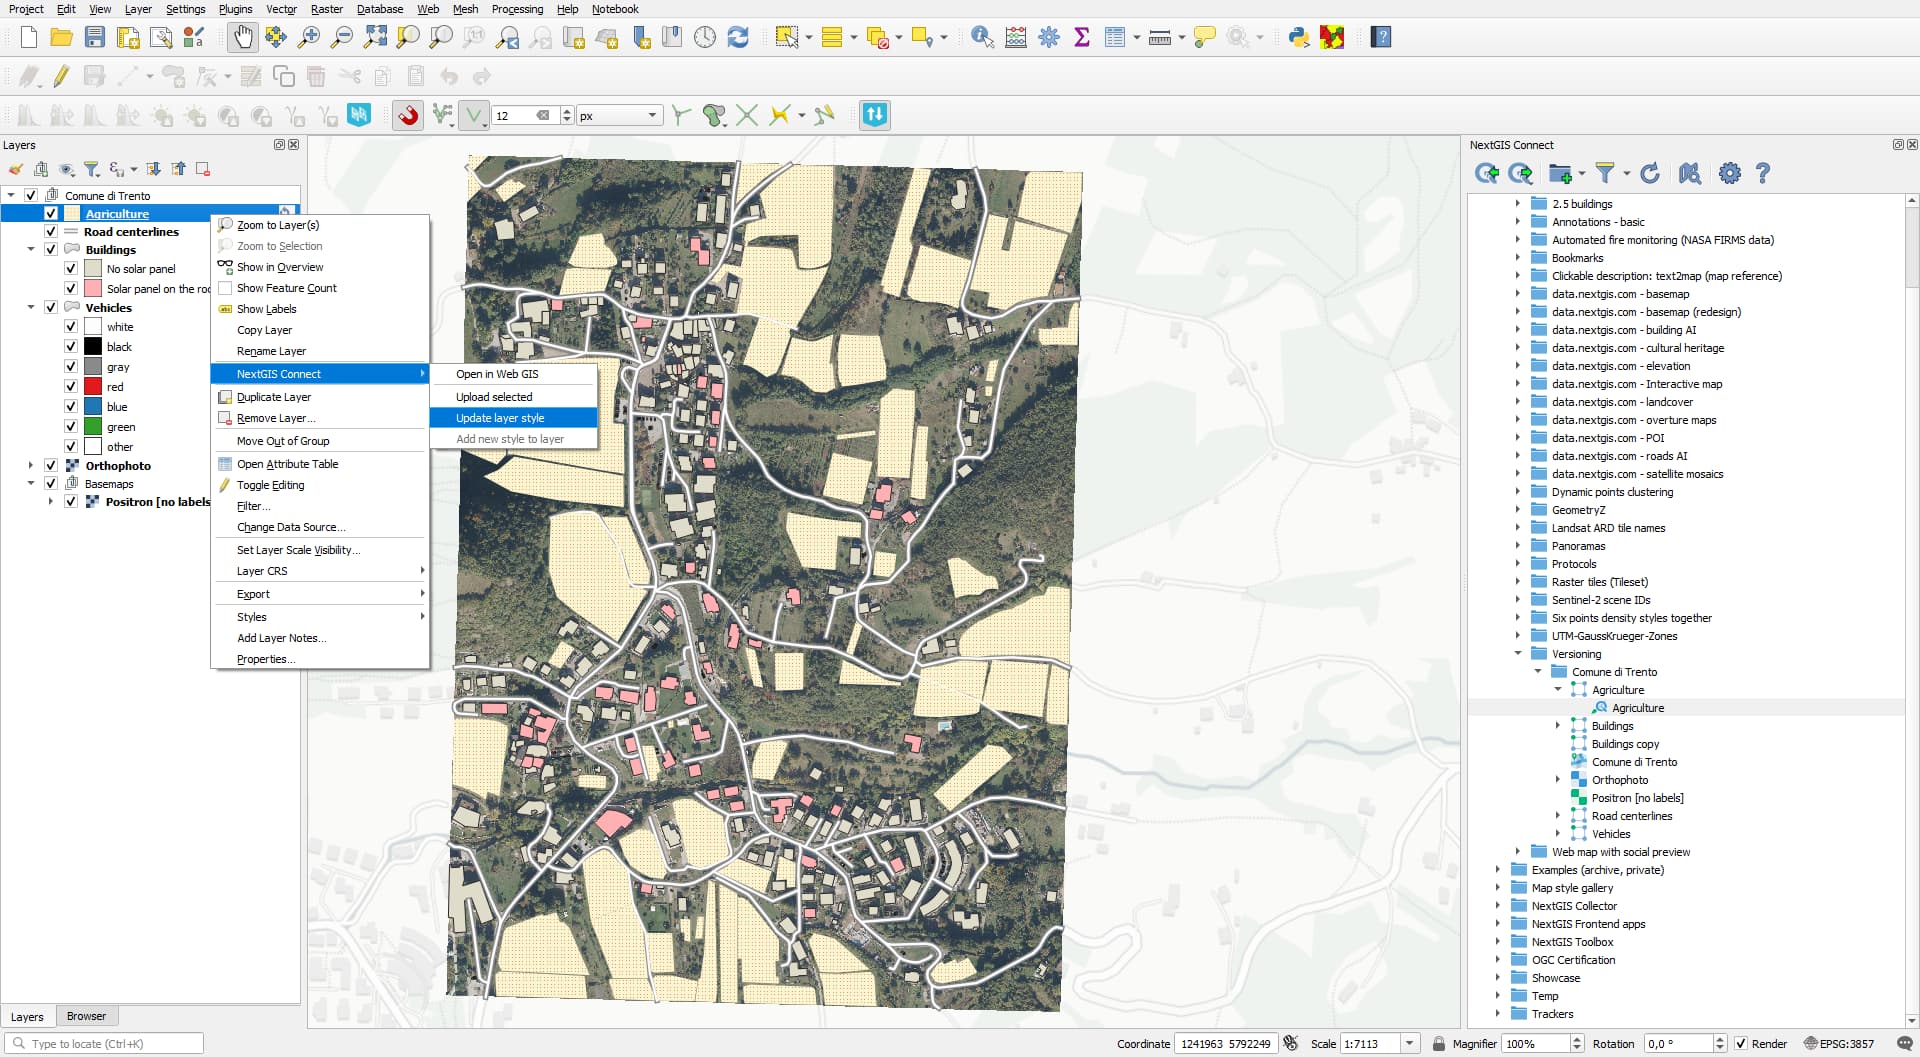Collapse the Vehicles layer group

coord(31,308)
